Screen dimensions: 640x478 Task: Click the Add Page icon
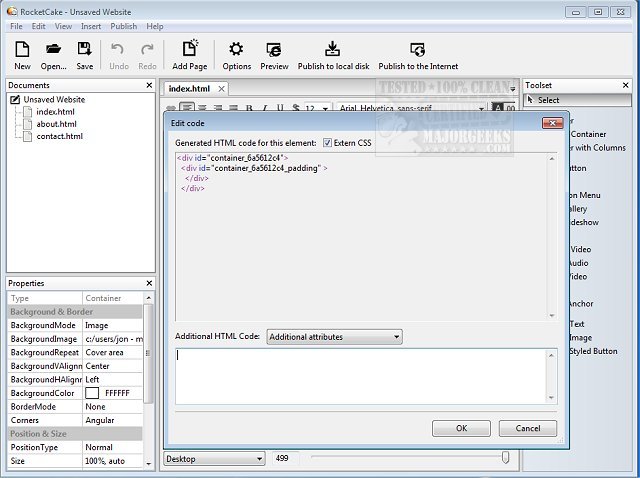[189, 49]
